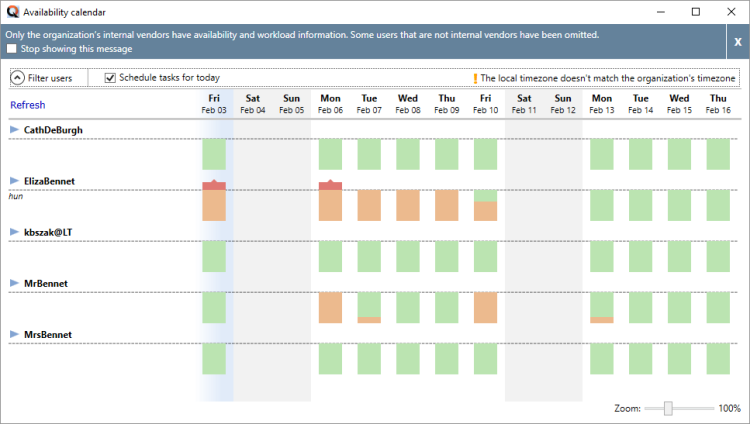Select the Fri Feb 03 column header
Image resolution: width=750 pixels, height=424 pixels.
click(x=214, y=104)
